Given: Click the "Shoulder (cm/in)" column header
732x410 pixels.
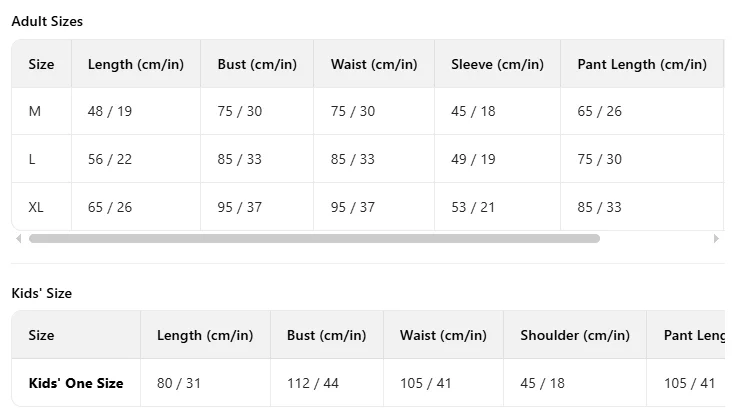Looking at the screenshot, I should point(574,335).
